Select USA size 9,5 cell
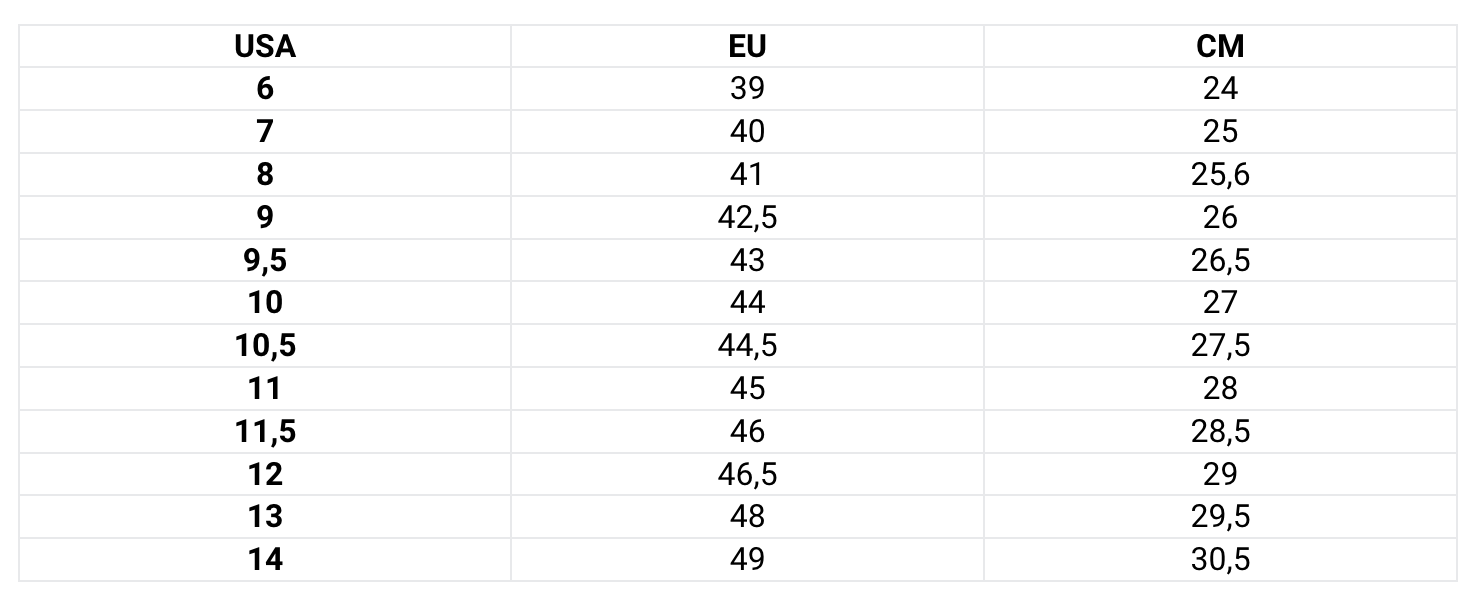1478x616 pixels. [265, 260]
